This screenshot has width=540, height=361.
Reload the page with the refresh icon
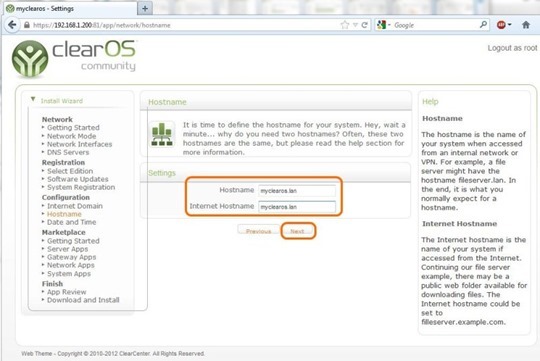pos(365,25)
